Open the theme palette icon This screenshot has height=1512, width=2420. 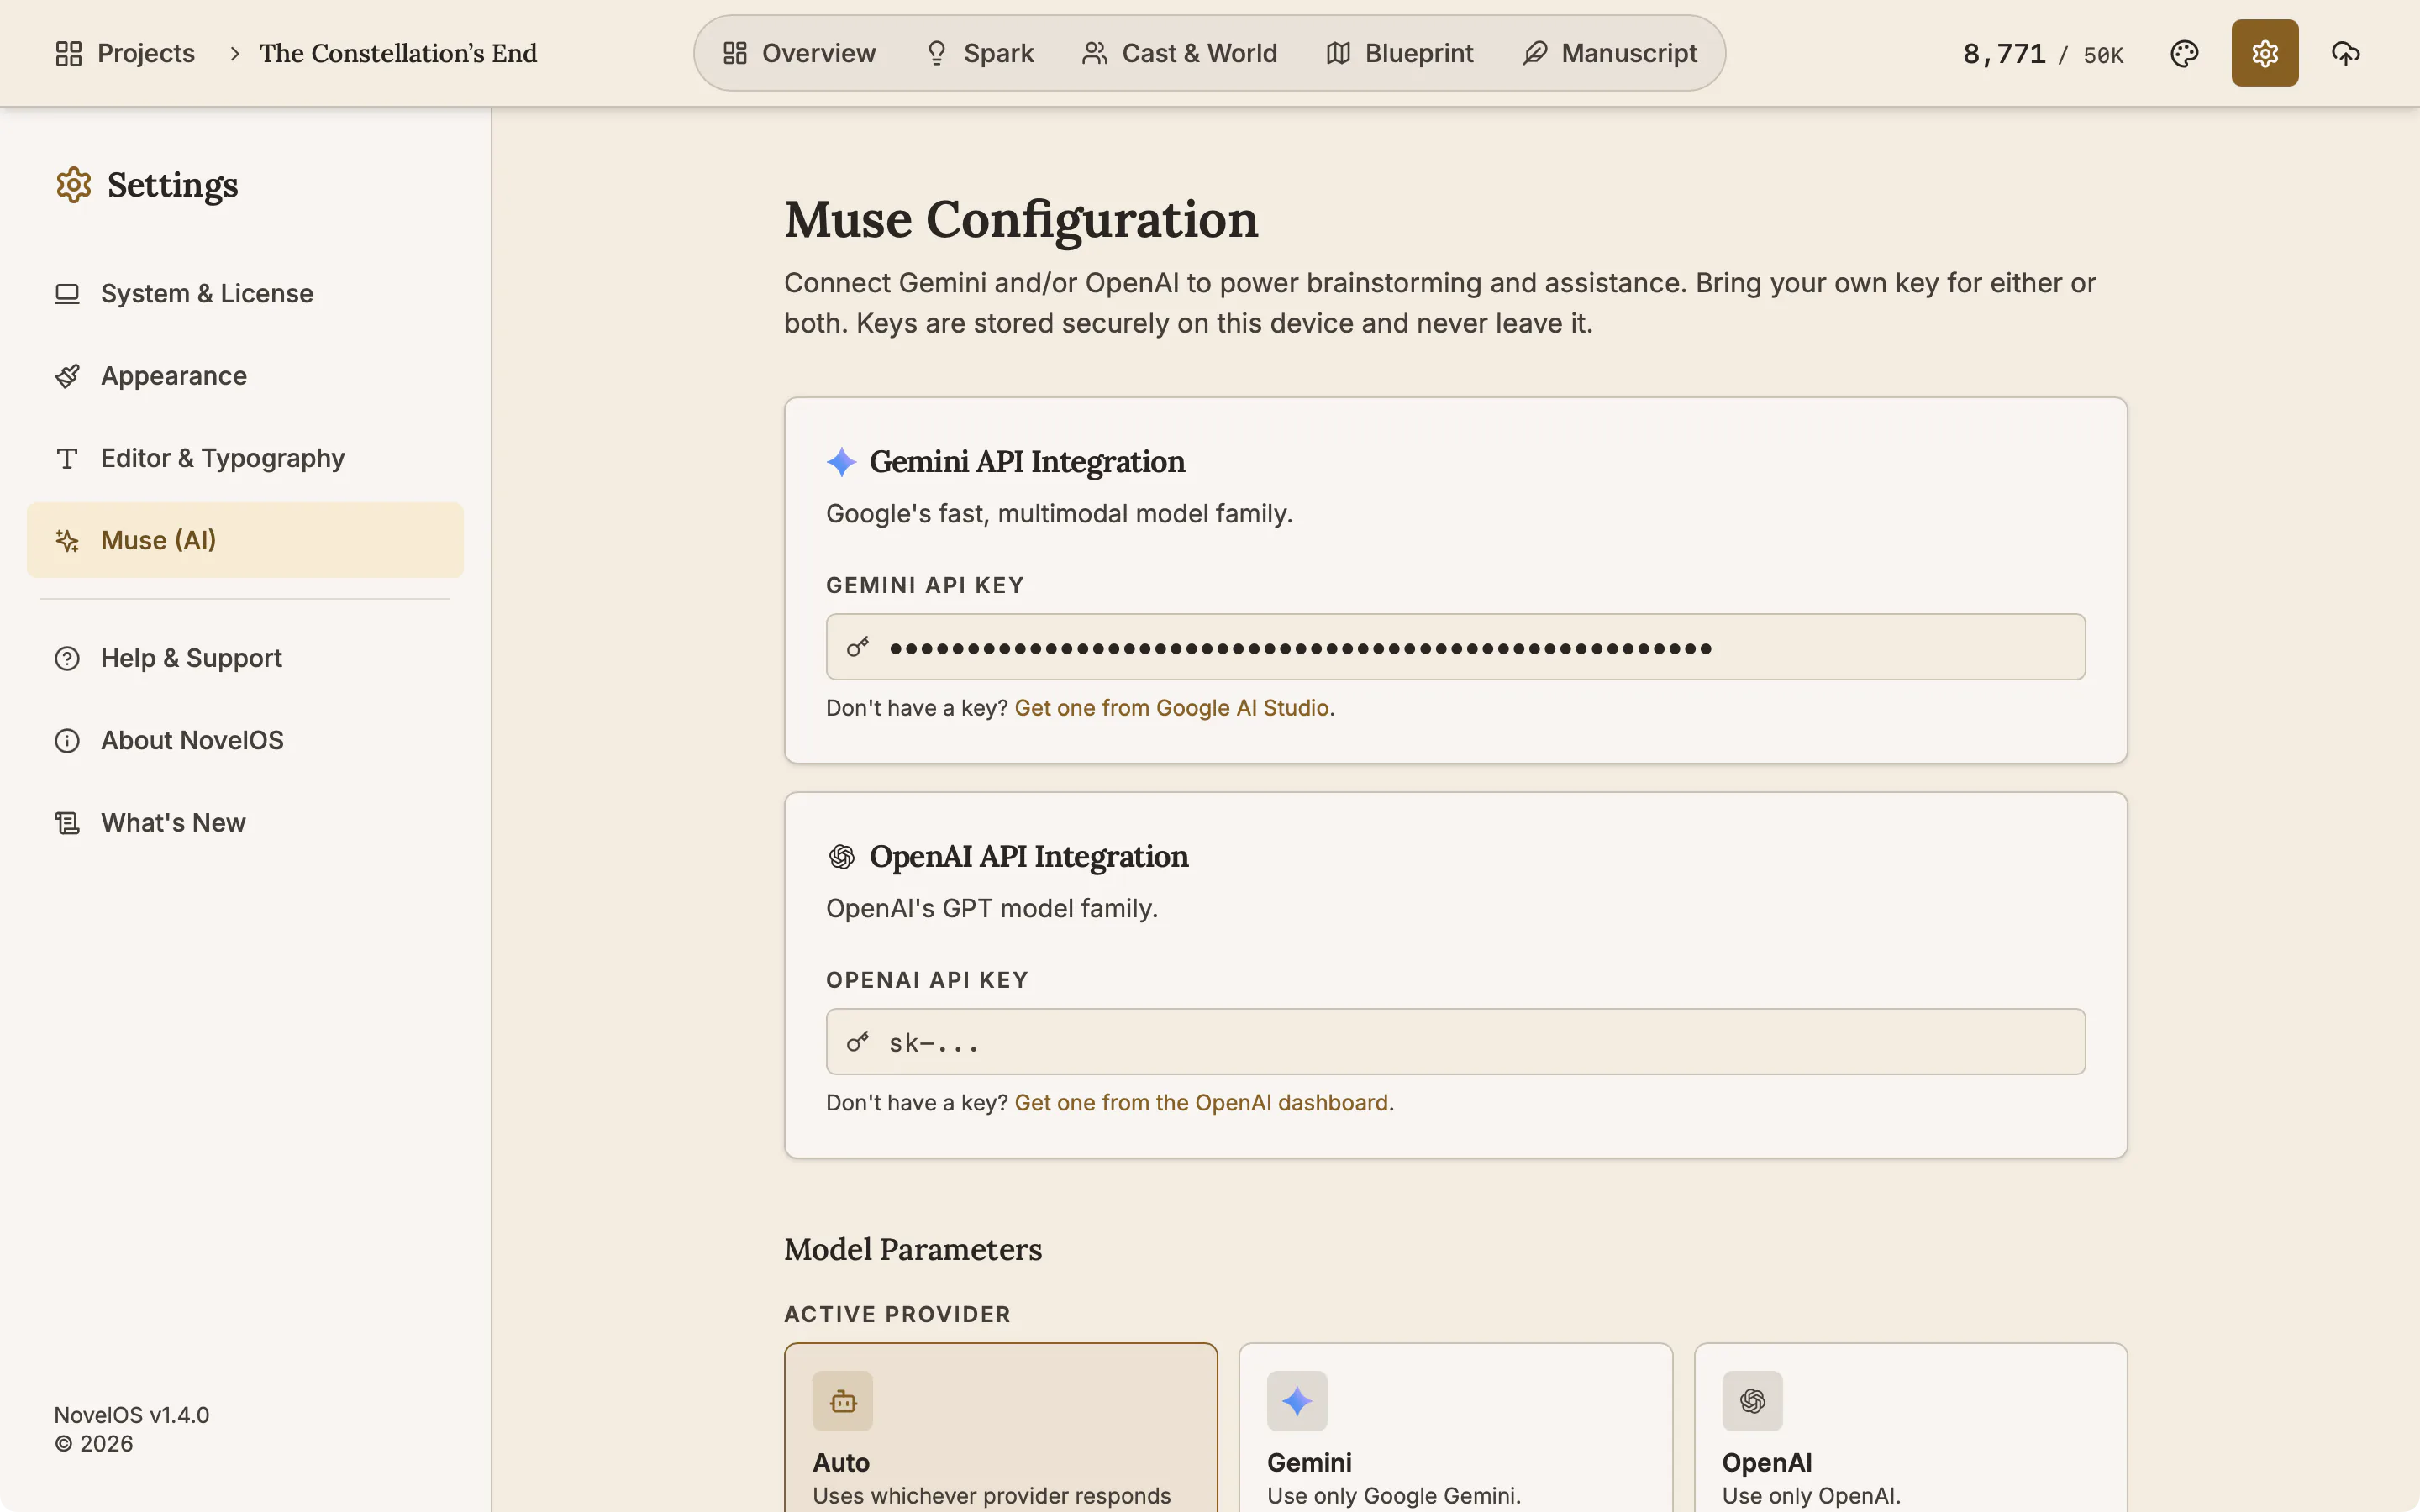tap(2184, 53)
